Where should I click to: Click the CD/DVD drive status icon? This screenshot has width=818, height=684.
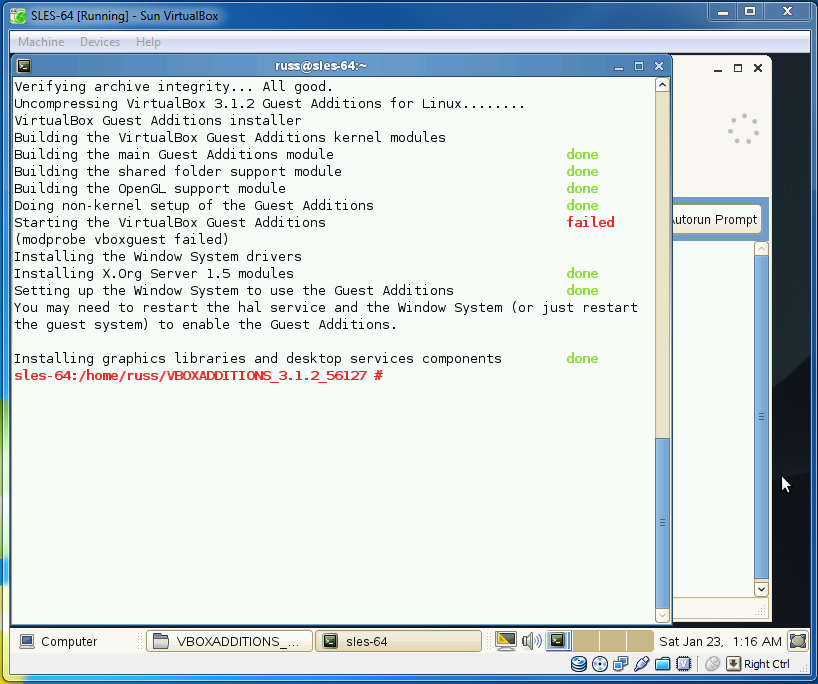click(600, 664)
